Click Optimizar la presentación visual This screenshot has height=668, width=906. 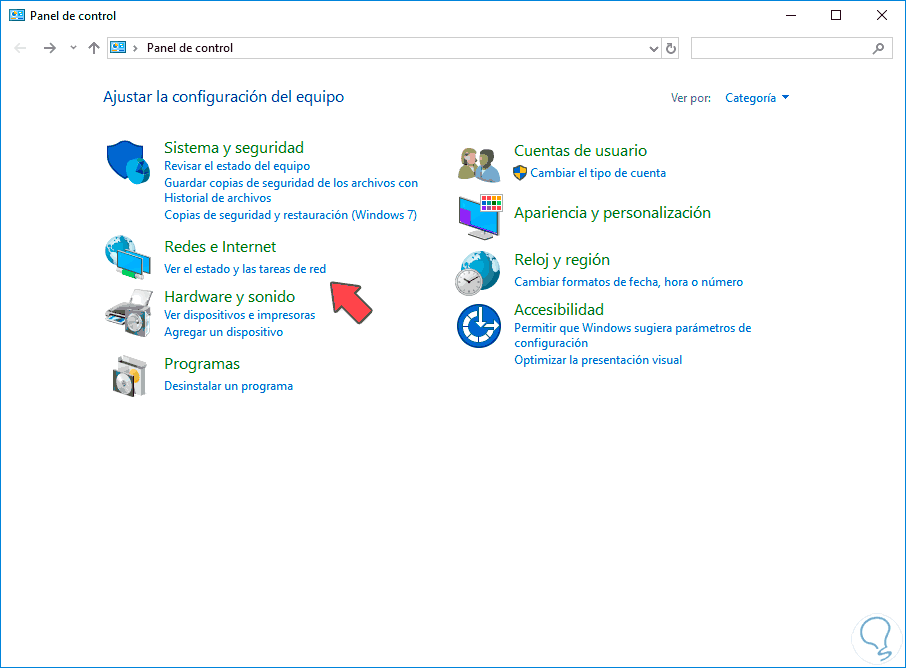[598, 360]
